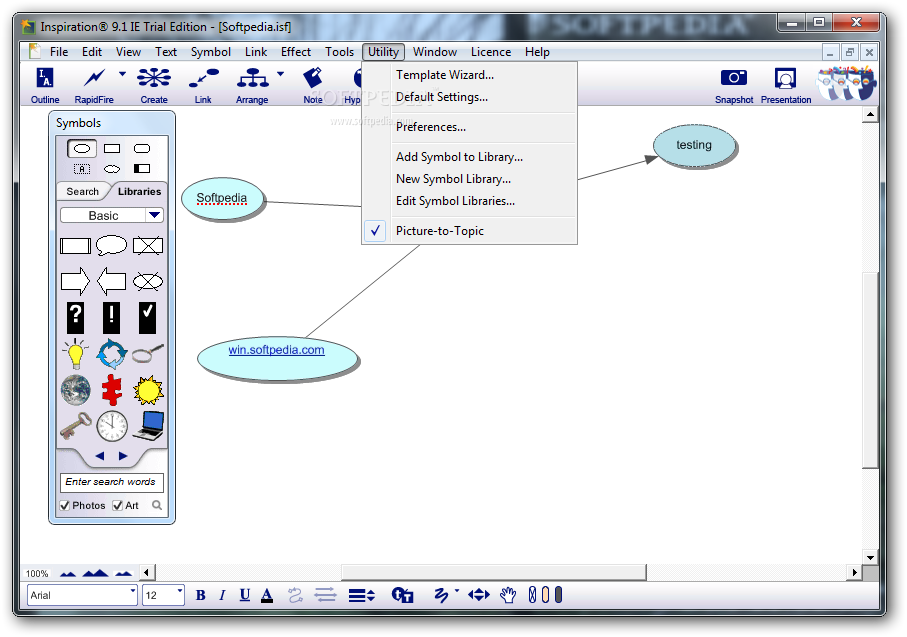The width and height of the screenshot is (907, 637).
Task: Click the Bold formatting button
Action: [x=200, y=595]
